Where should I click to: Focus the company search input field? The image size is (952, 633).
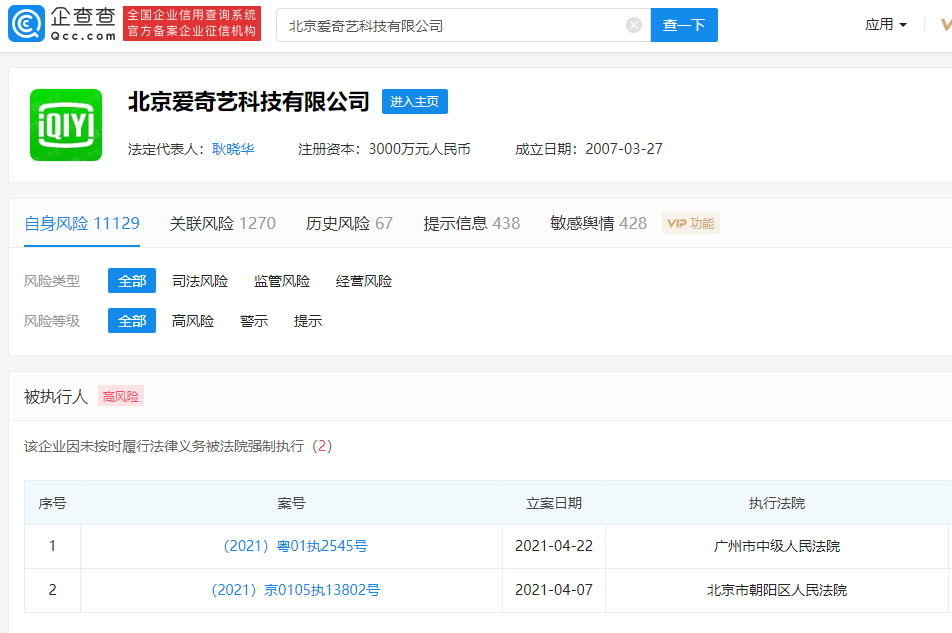tap(463, 25)
